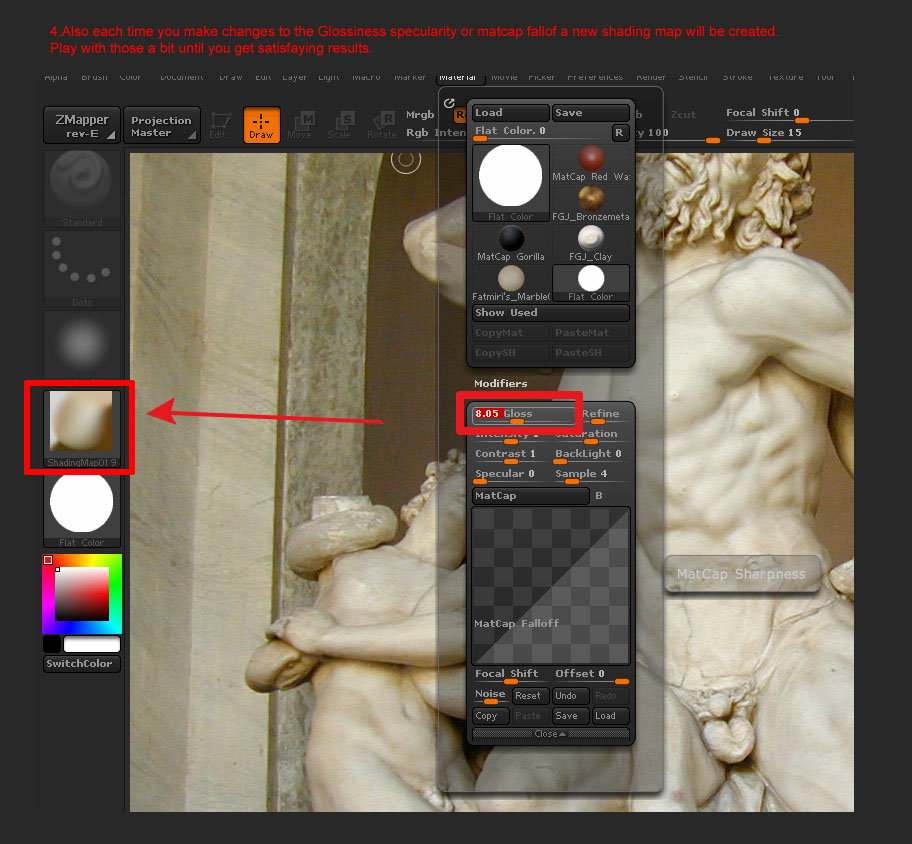
Task: Click Save under the falloff curve
Action: pyautogui.click(x=570, y=716)
